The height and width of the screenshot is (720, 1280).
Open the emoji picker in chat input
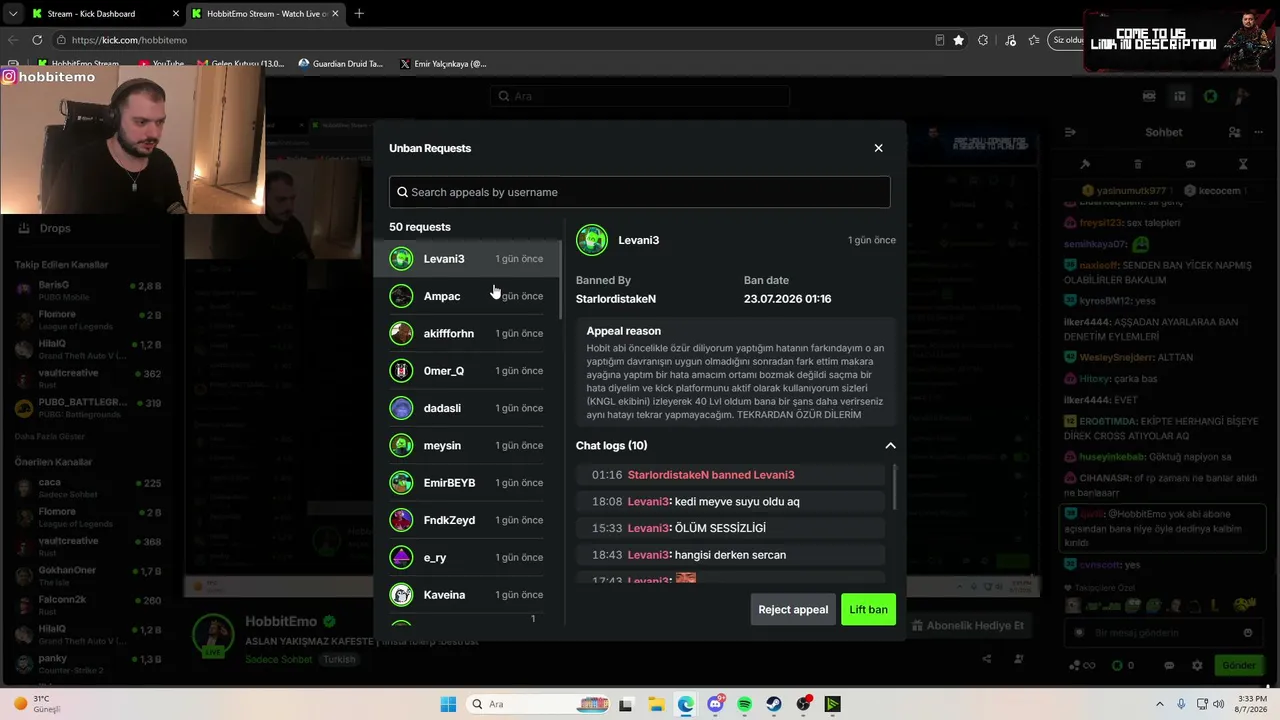pyautogui.click(x=1248, y=633)
